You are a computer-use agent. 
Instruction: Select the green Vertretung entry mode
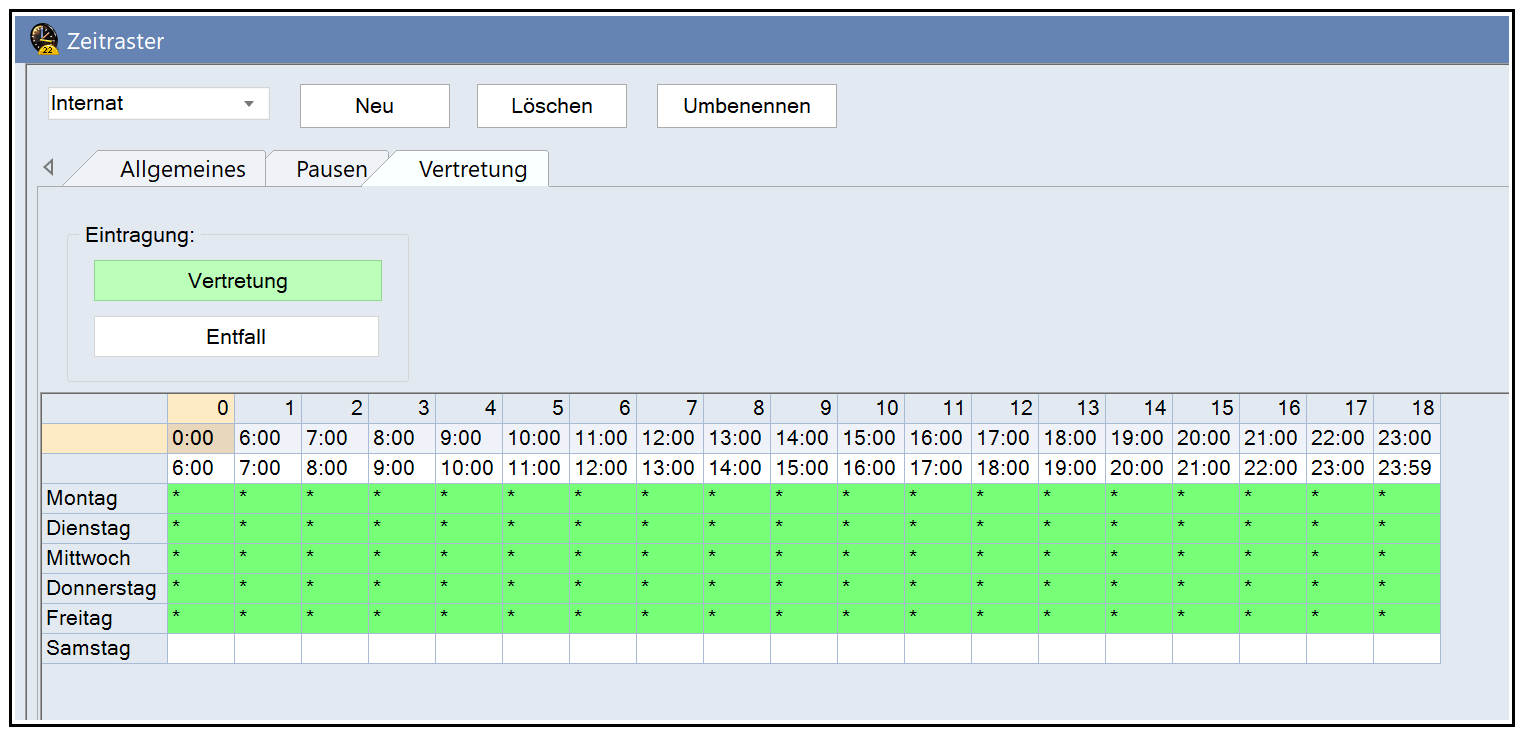pyautogui.click(x=238, y=281)
